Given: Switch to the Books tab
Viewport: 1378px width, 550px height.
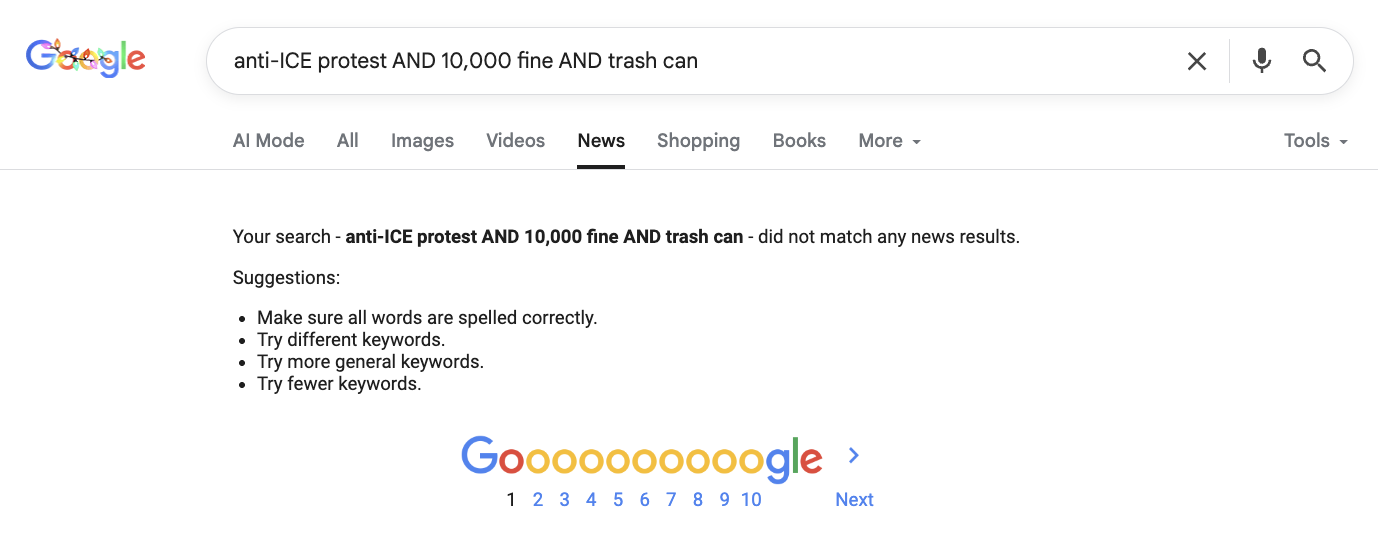Looking at the screenshot, I should (799, 141).
